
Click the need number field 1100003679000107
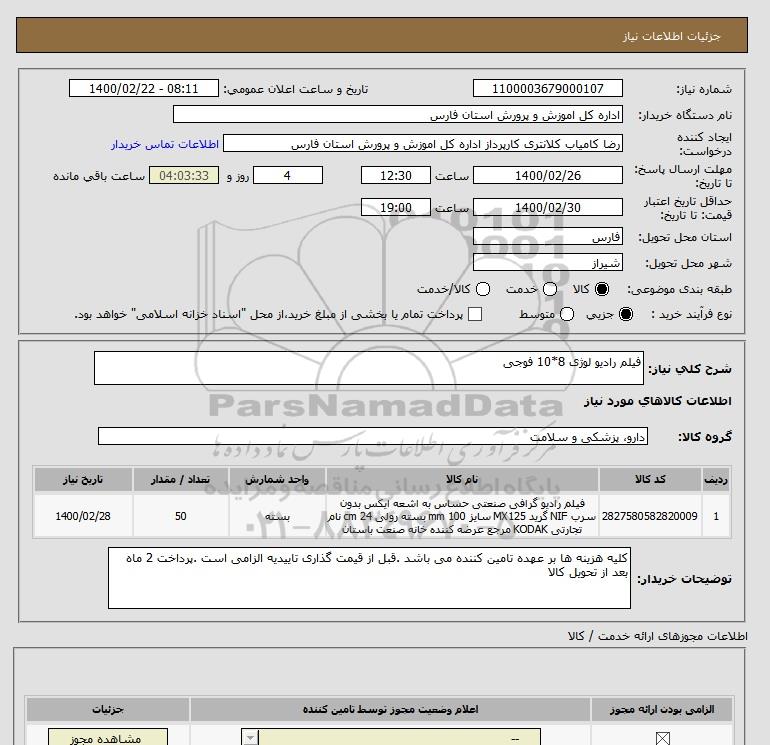pyautogui.click(x=548, y=89)
